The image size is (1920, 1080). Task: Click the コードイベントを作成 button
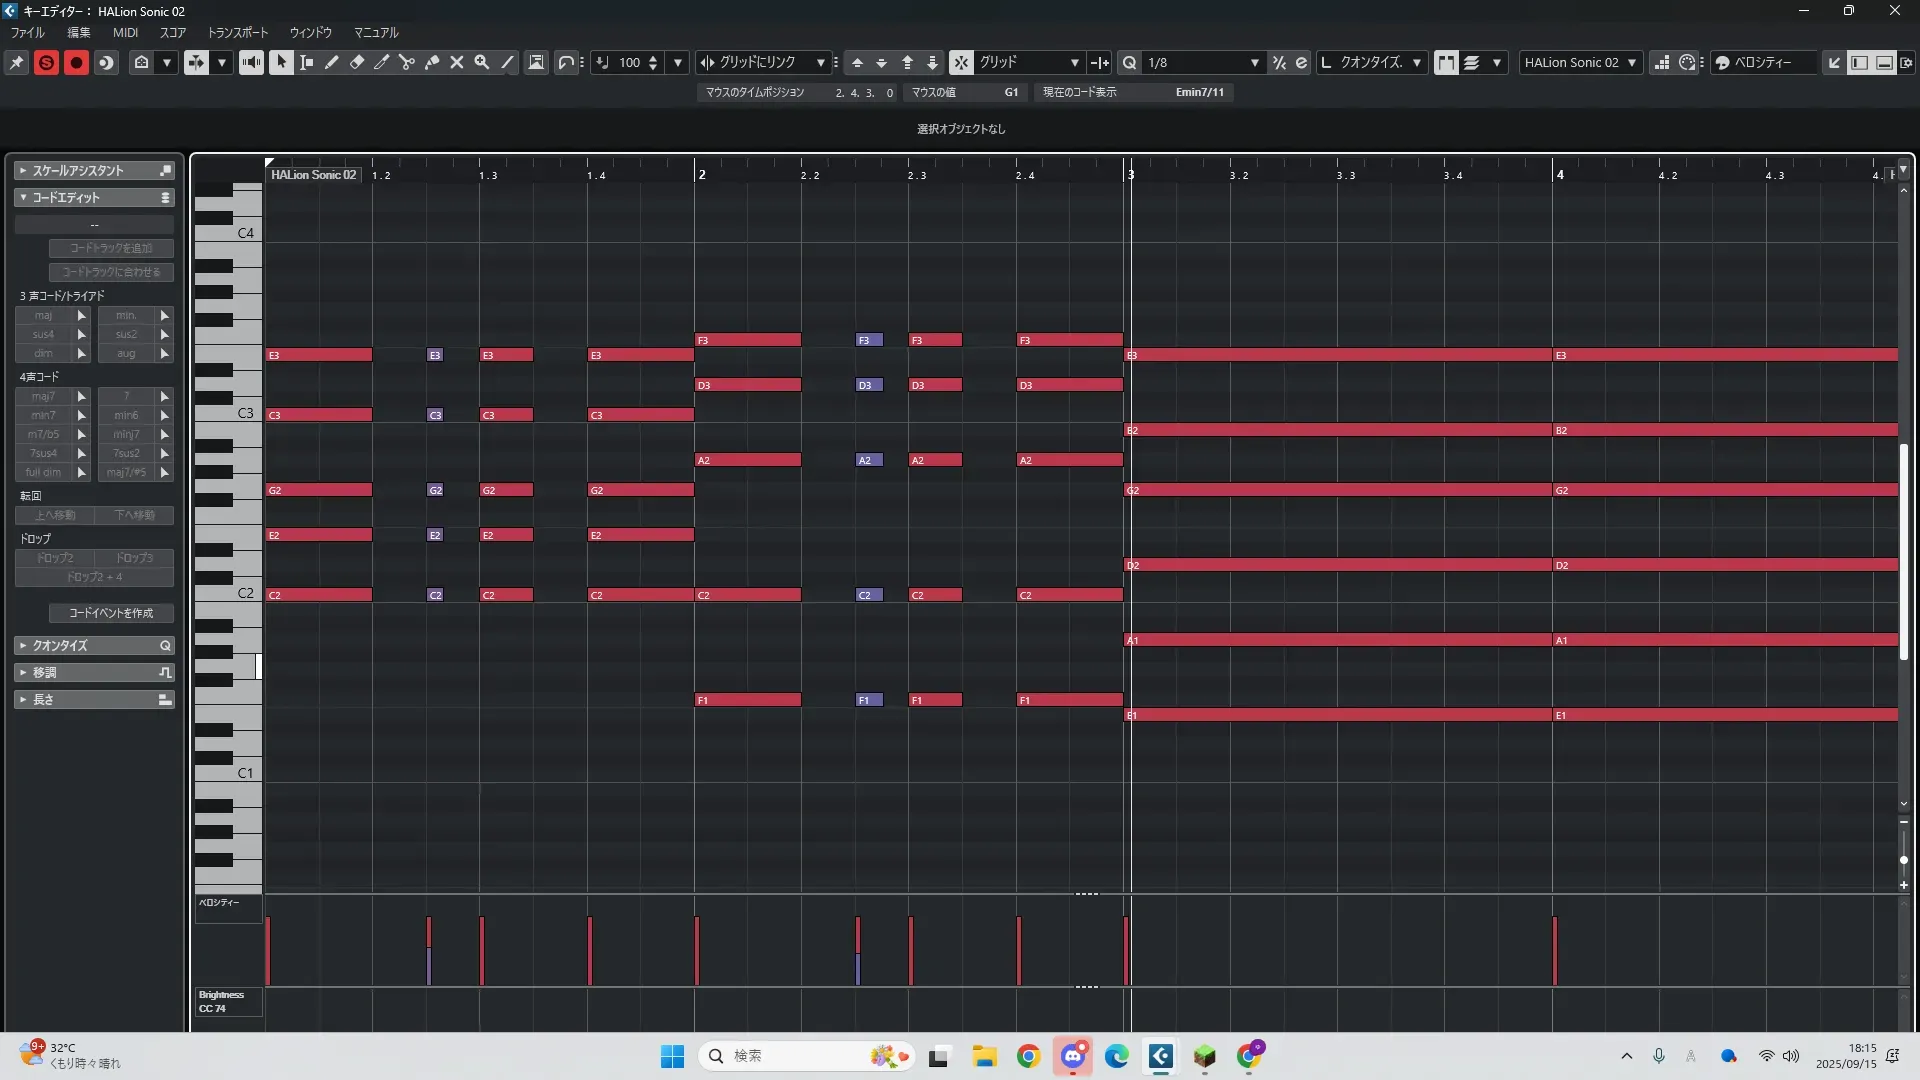(x=111, y=613)
